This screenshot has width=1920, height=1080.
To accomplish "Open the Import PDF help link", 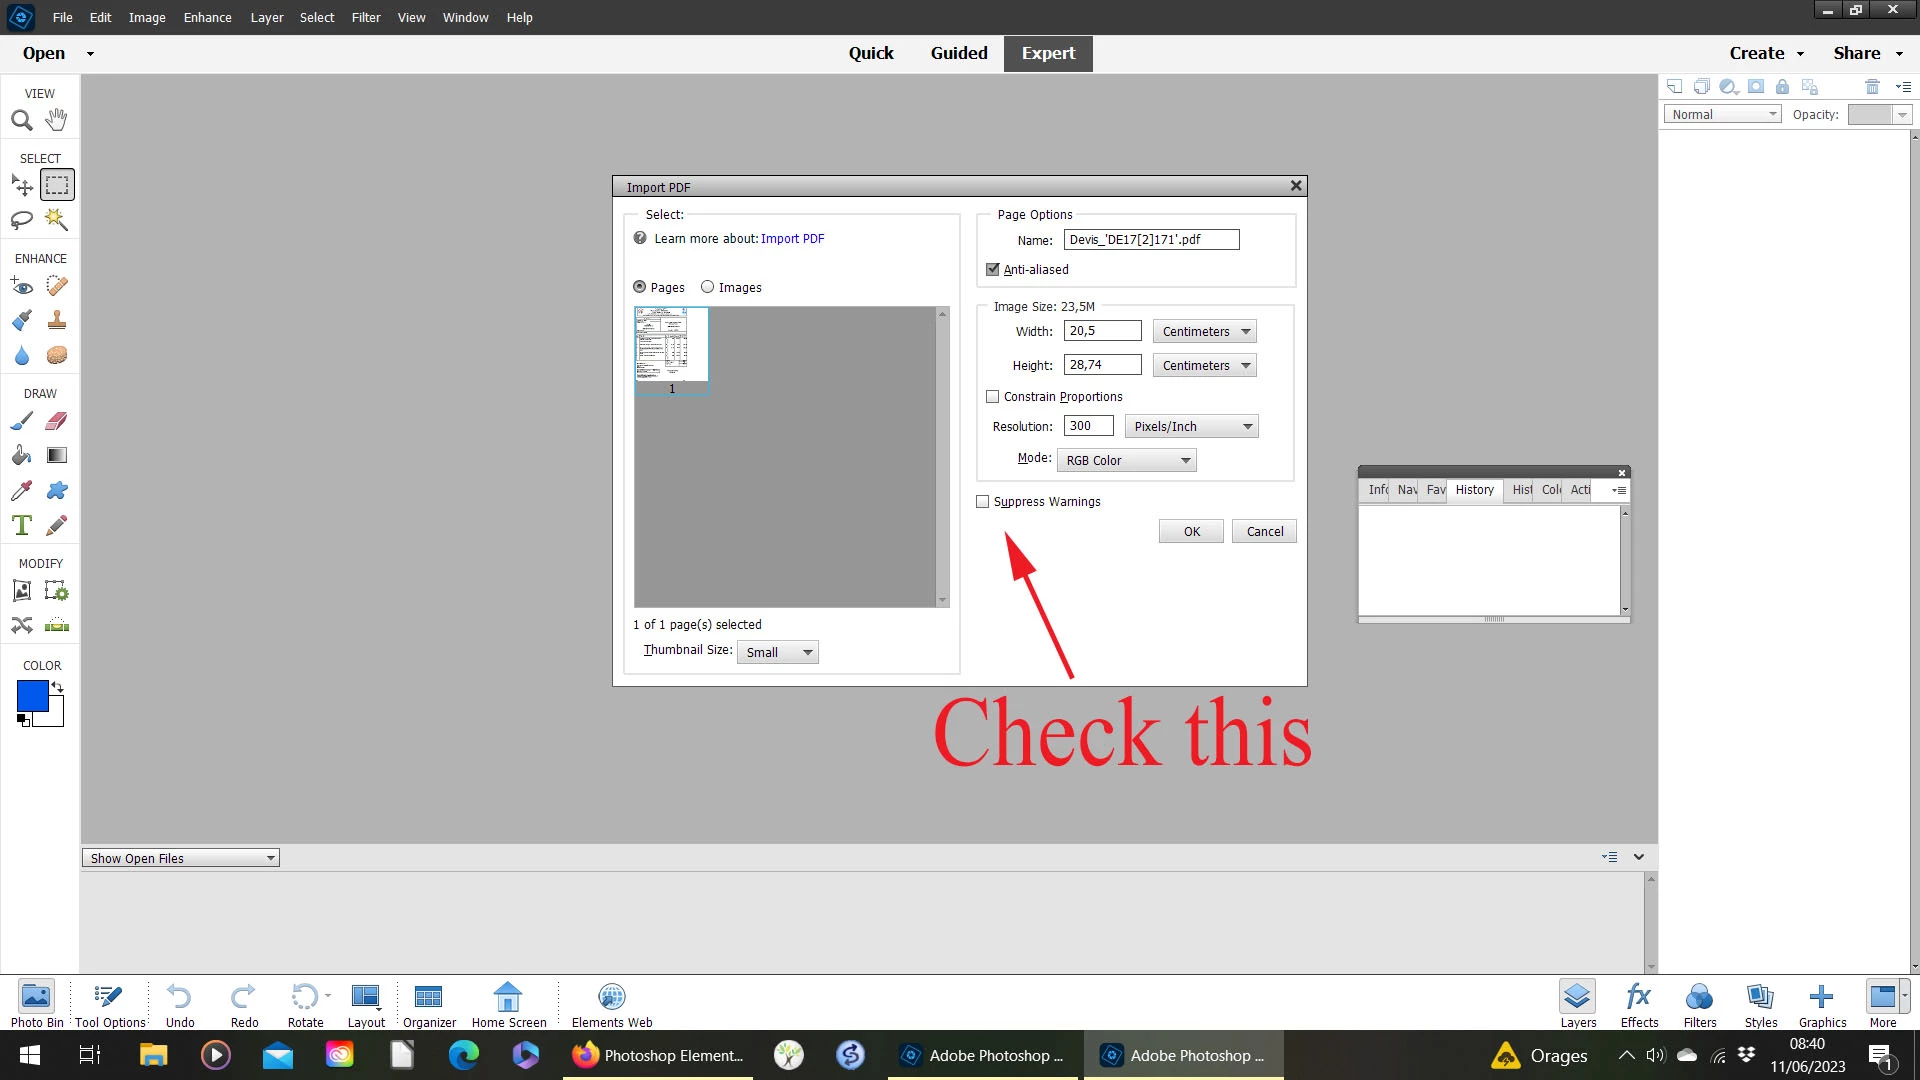I will click(792, 239).
